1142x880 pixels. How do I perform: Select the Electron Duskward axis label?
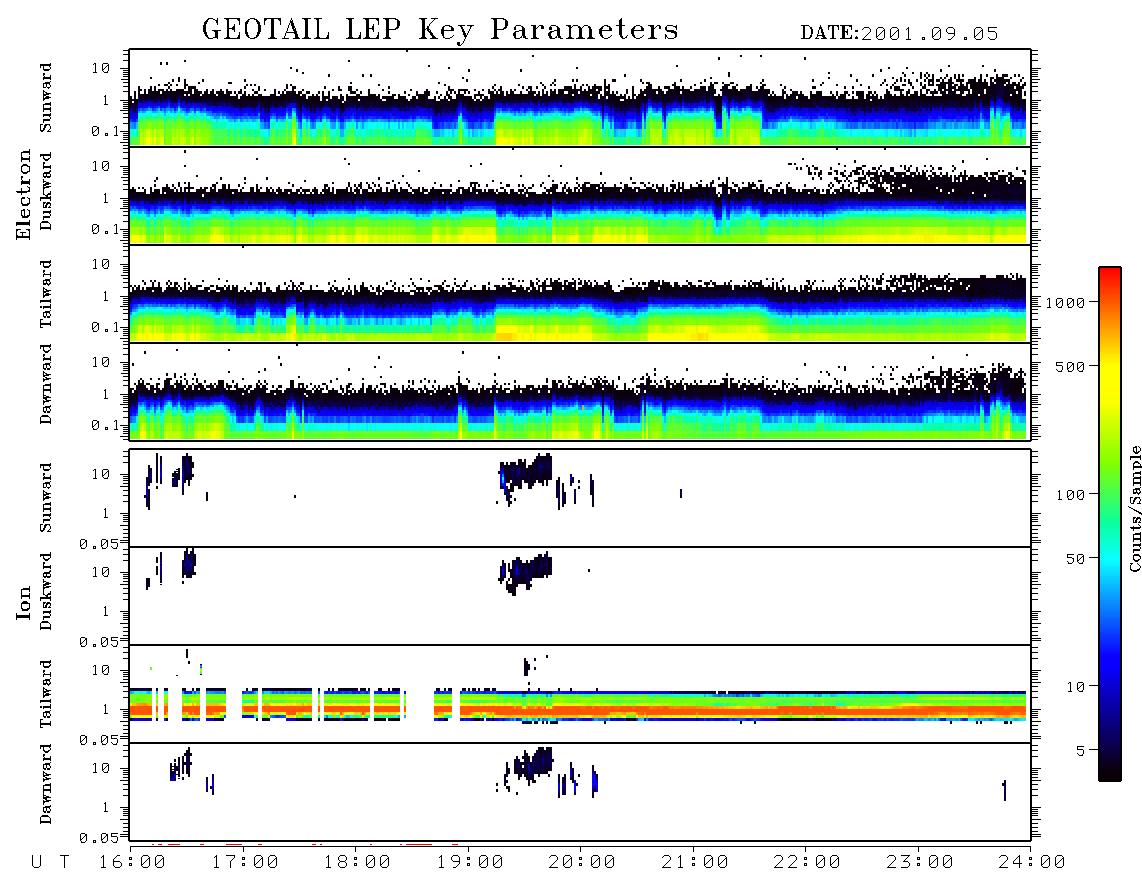(x=45, y=191)
